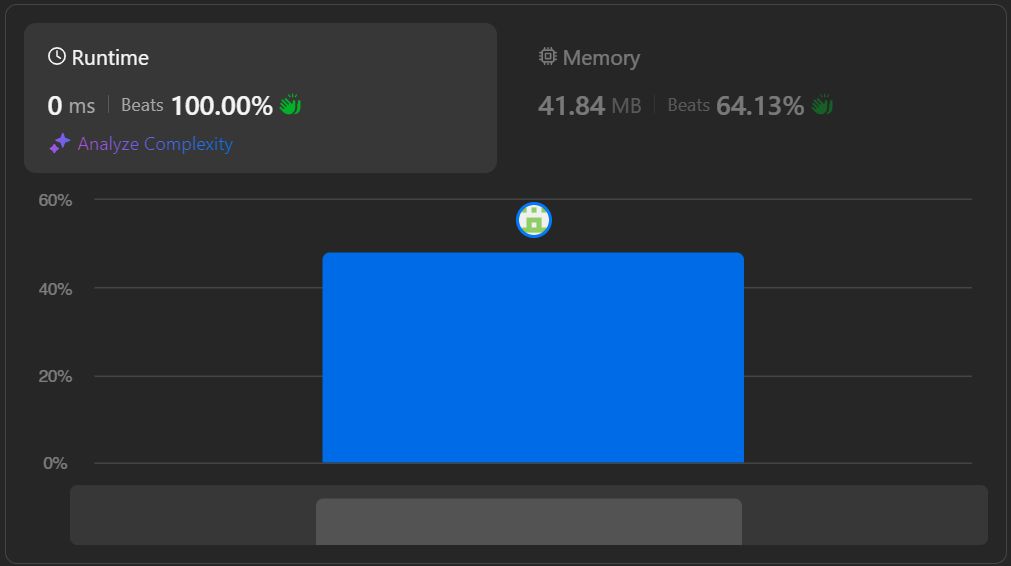Click the 0% axis label
Screen dimensions: 1011x566
point(56,463)
